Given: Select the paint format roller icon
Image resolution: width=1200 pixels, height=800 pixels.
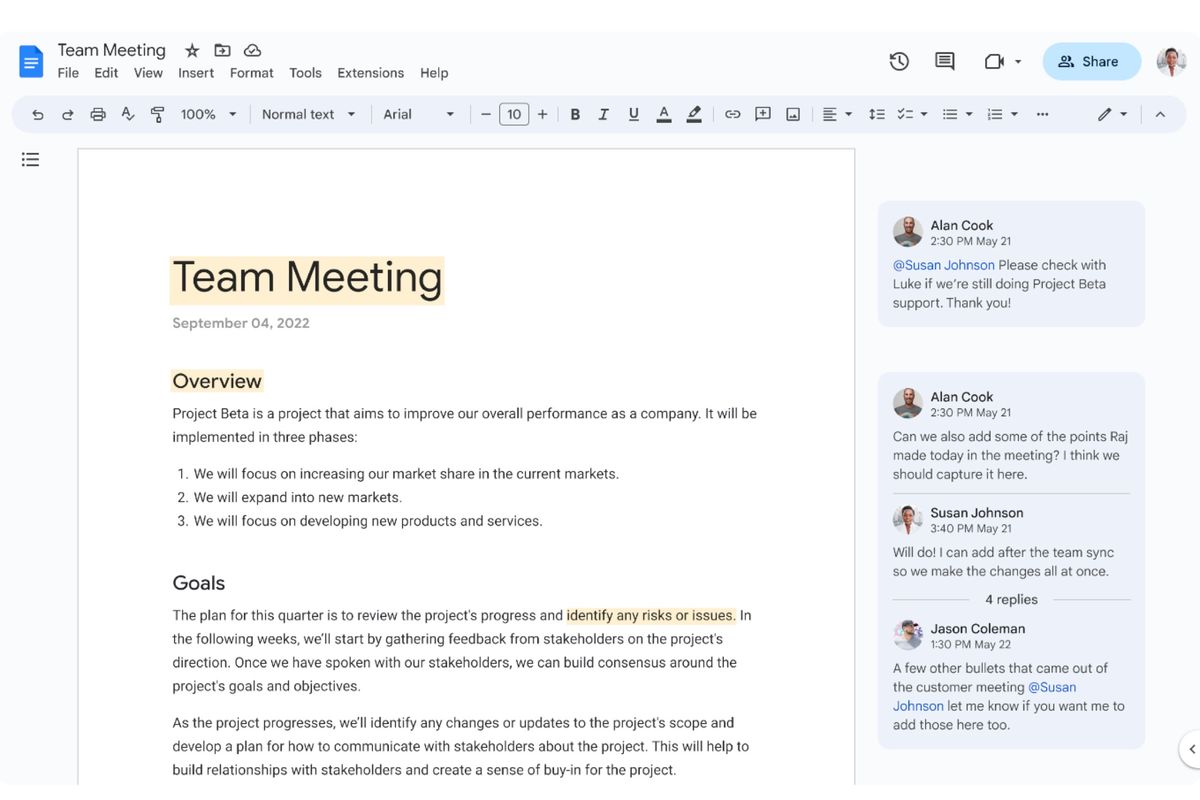Looking at the screenshot, I should tap(157, 115).
